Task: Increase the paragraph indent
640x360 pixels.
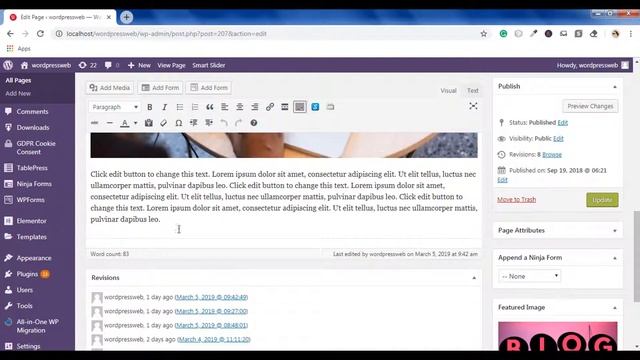Action: click(x=209, y=123)
